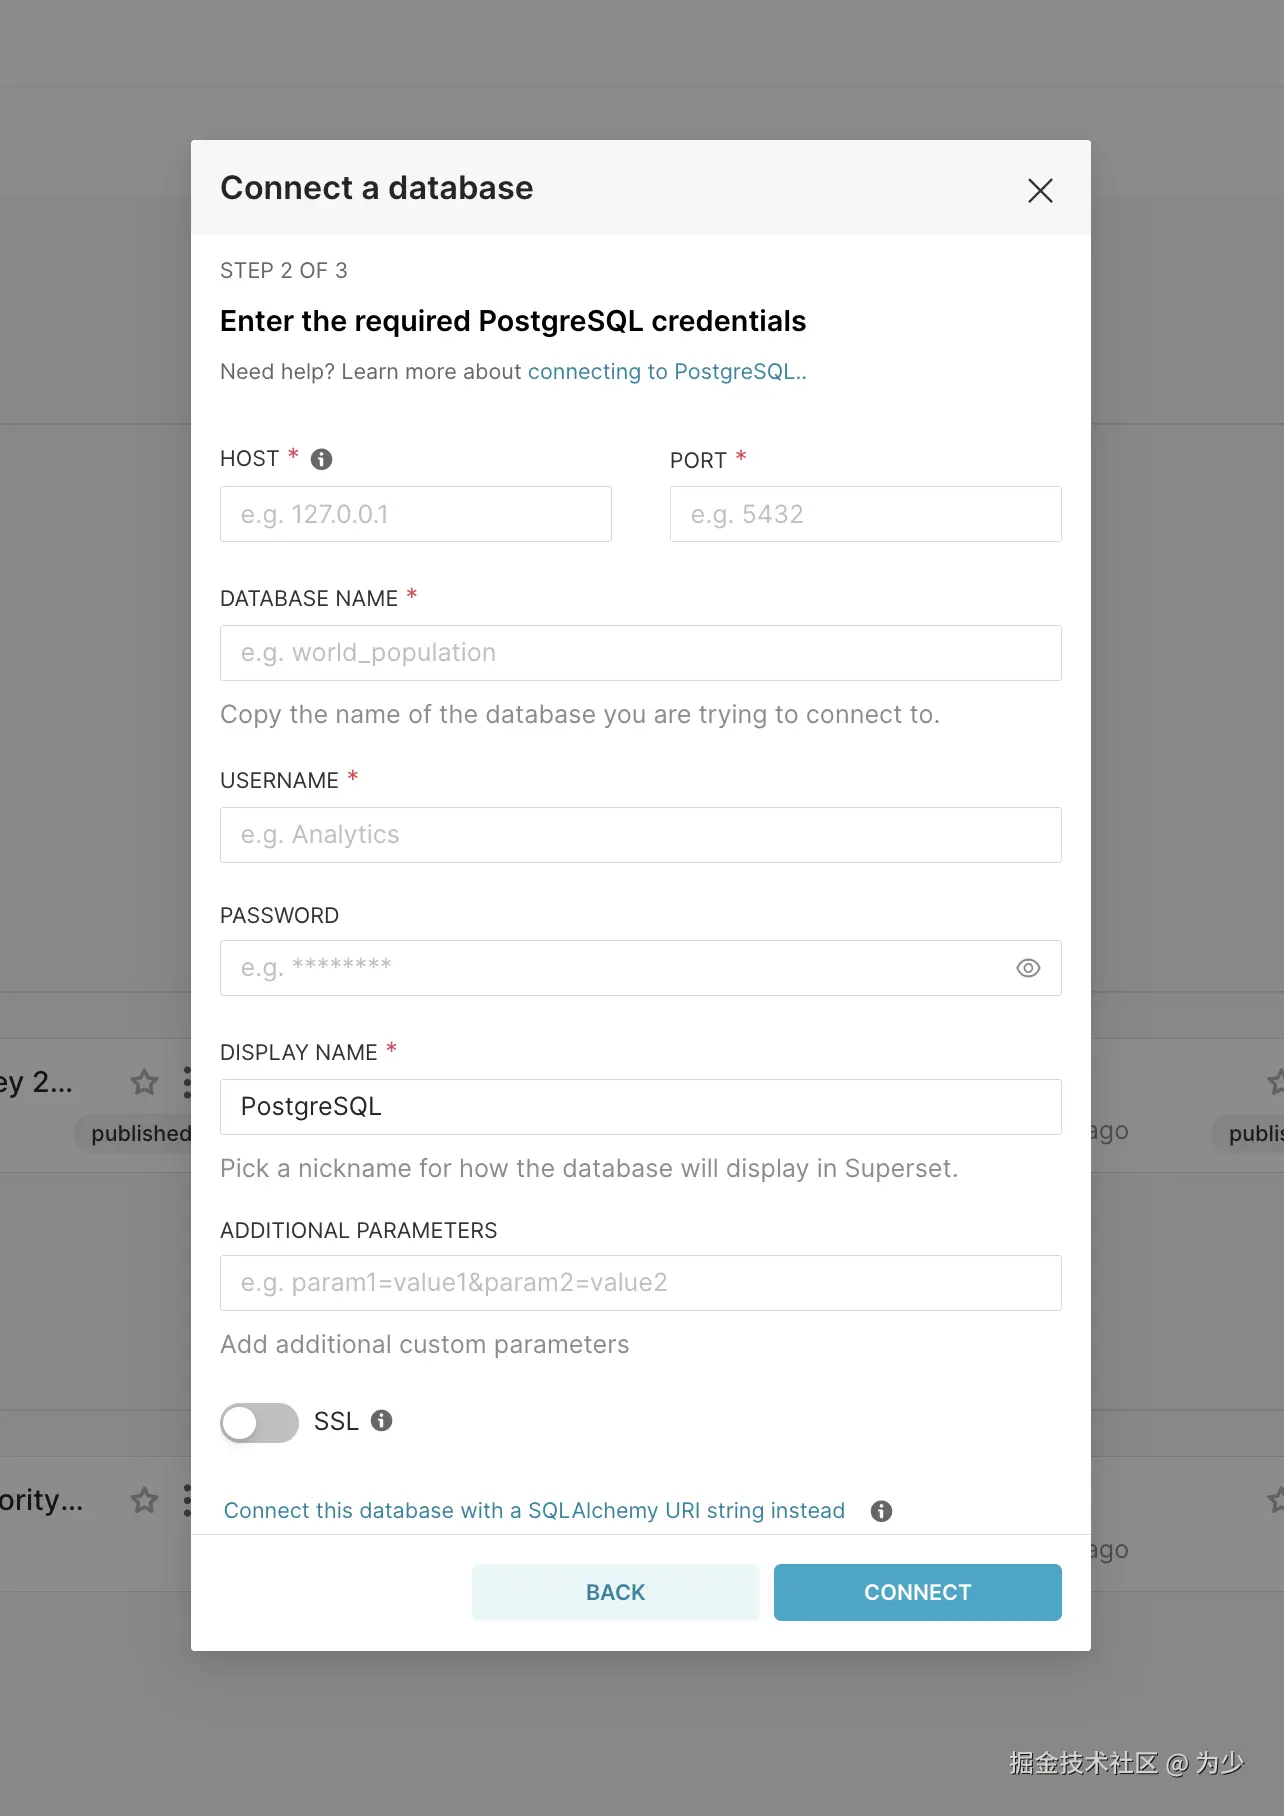Show password with the eye icon

tap(1028, 968)
